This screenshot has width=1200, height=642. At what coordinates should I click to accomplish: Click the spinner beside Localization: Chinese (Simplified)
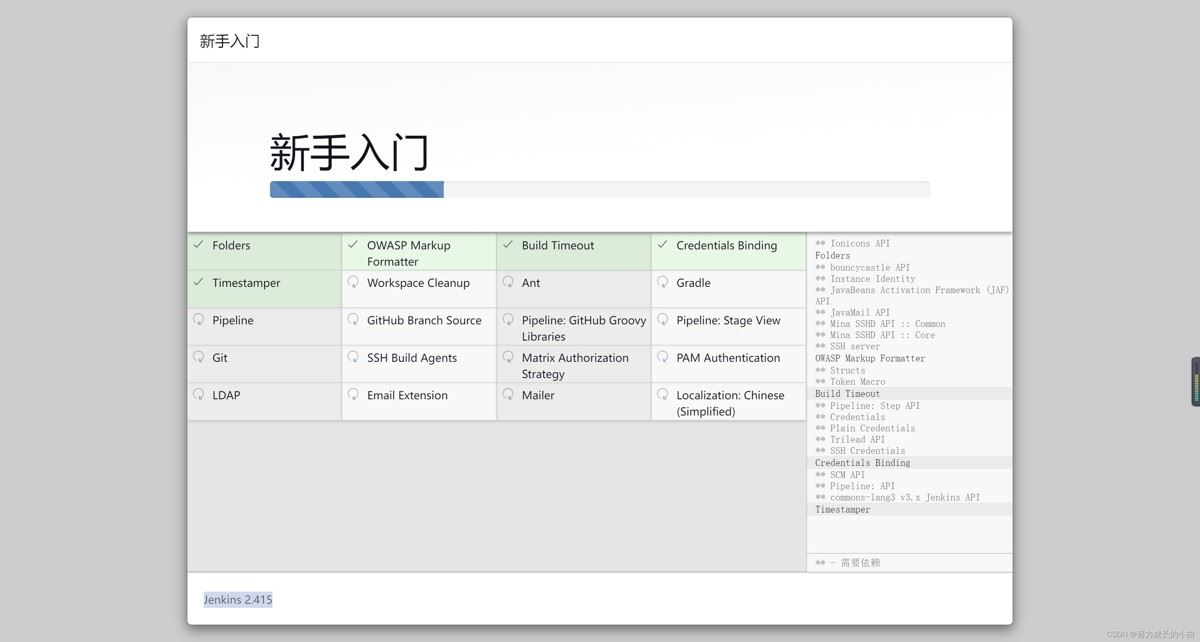pos(662,395)
